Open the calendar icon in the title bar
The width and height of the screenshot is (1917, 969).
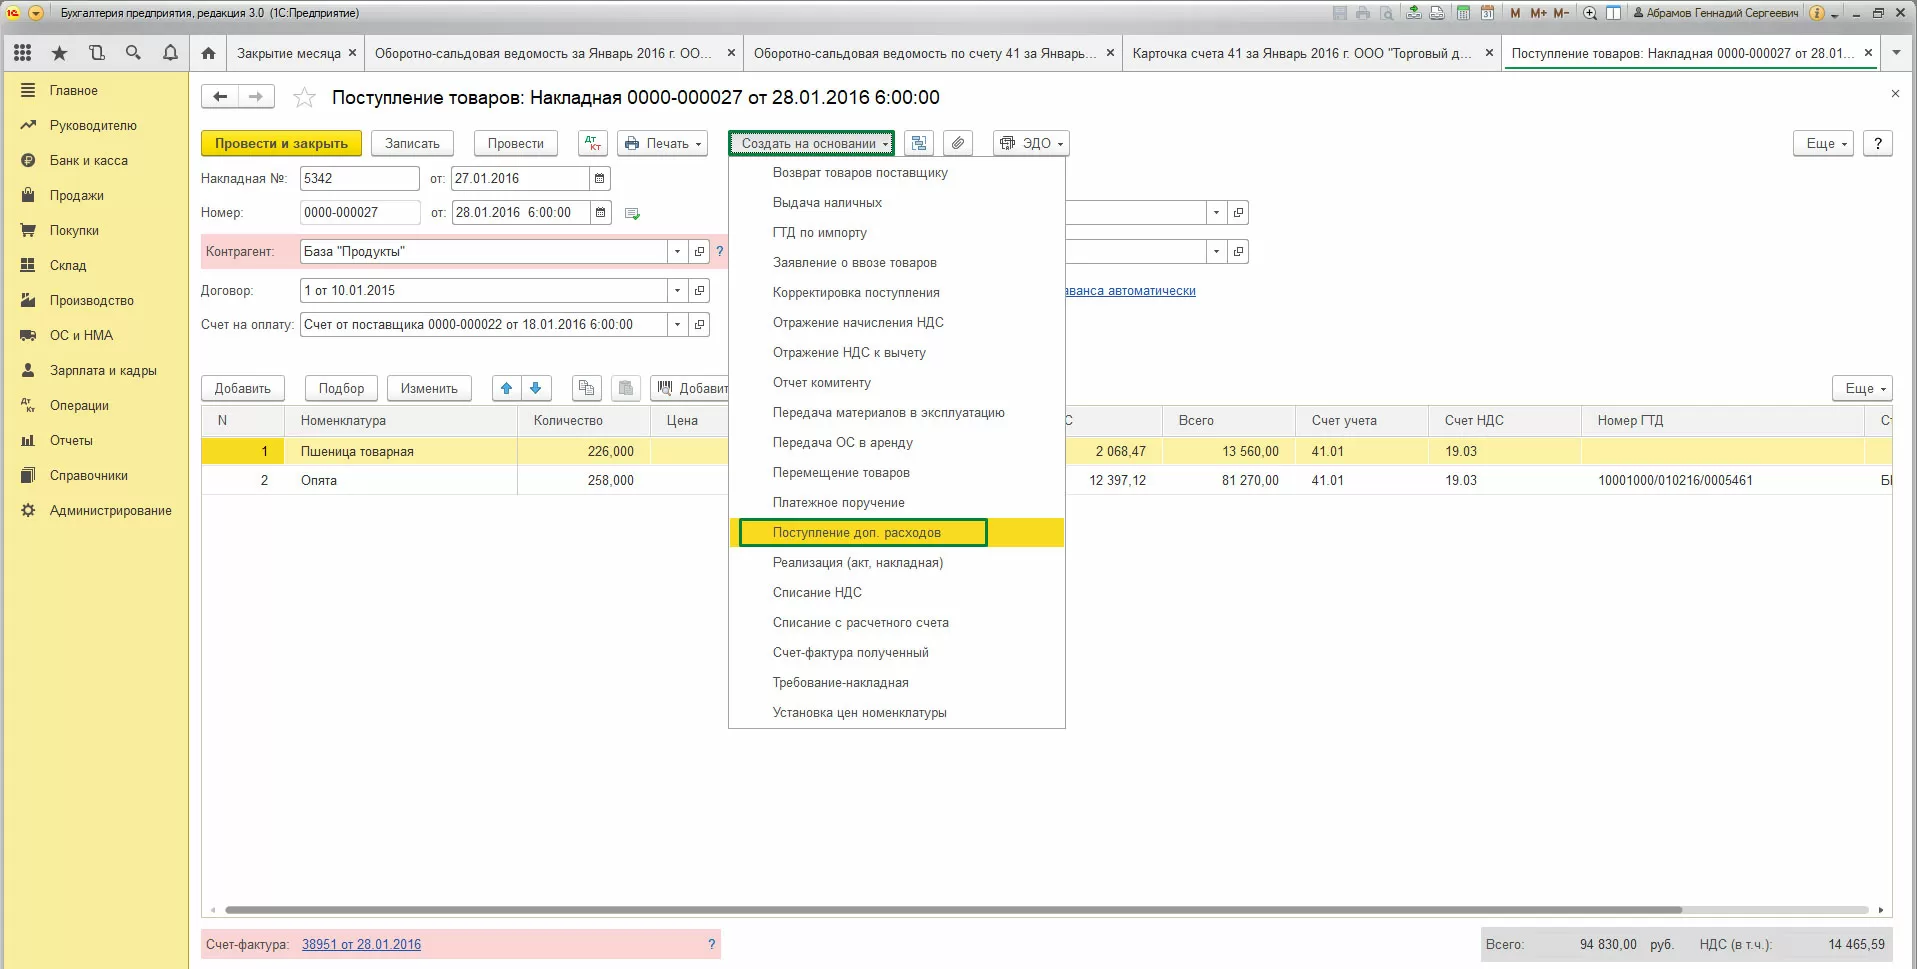tap(1487, 13)
